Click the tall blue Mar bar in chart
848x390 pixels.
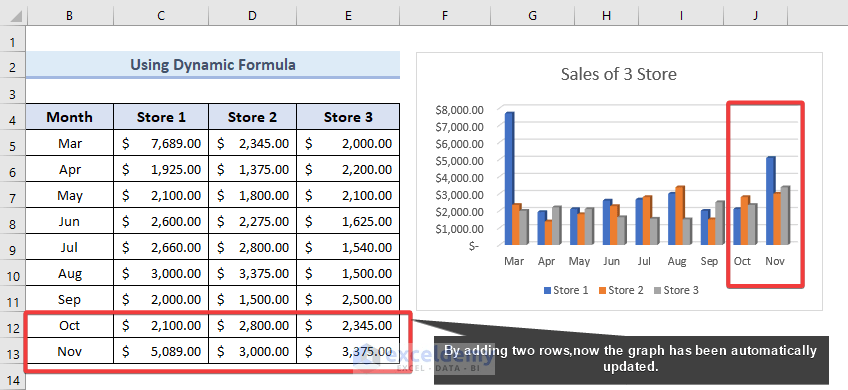[509, 179]
